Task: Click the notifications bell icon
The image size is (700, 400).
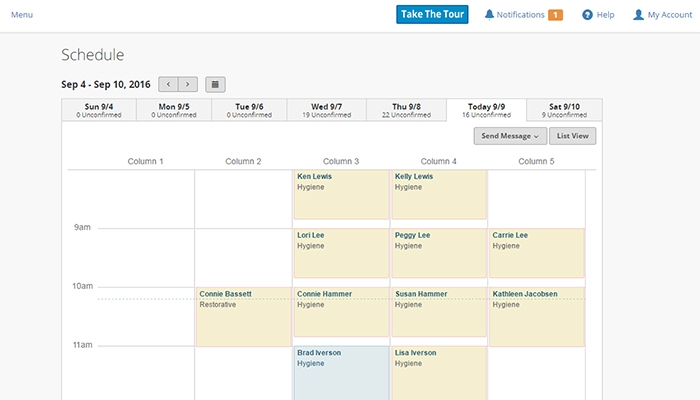Action: 489,15
